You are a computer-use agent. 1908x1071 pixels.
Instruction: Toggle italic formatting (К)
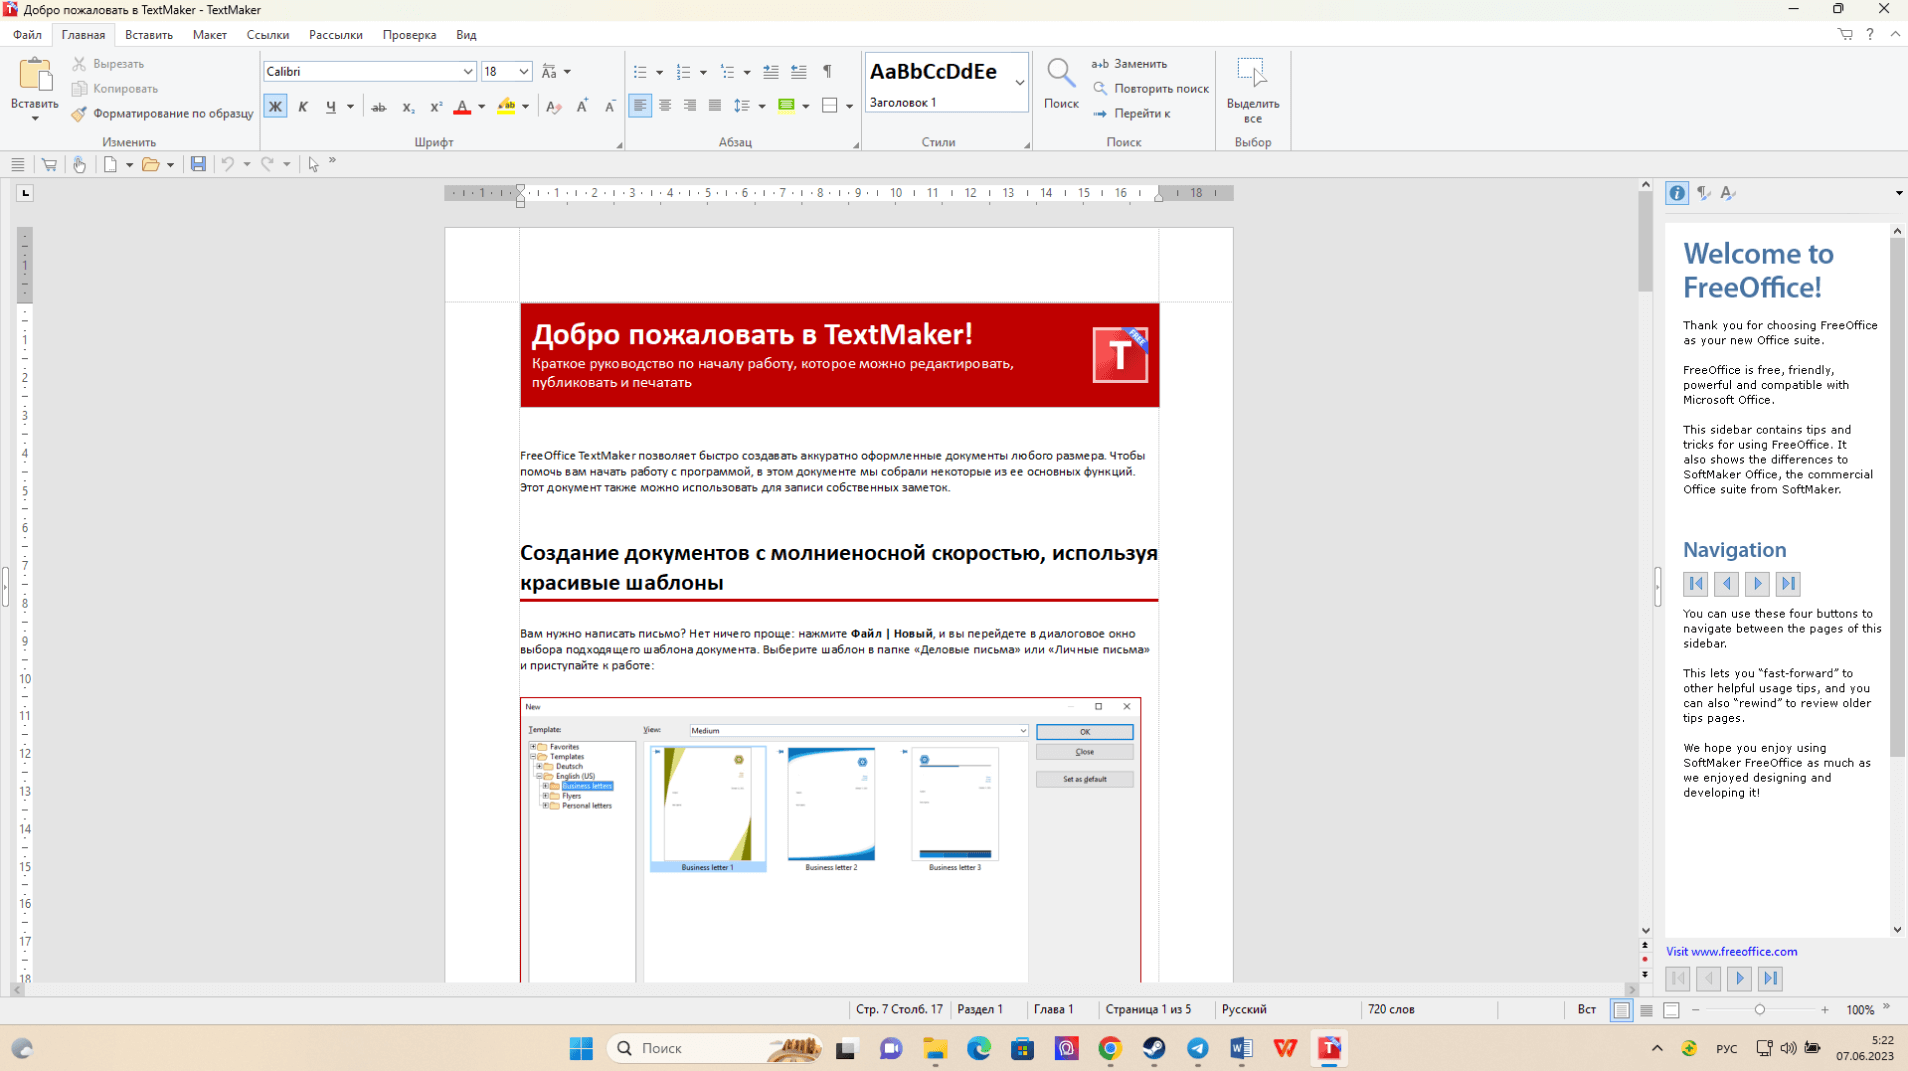(303, 107)
